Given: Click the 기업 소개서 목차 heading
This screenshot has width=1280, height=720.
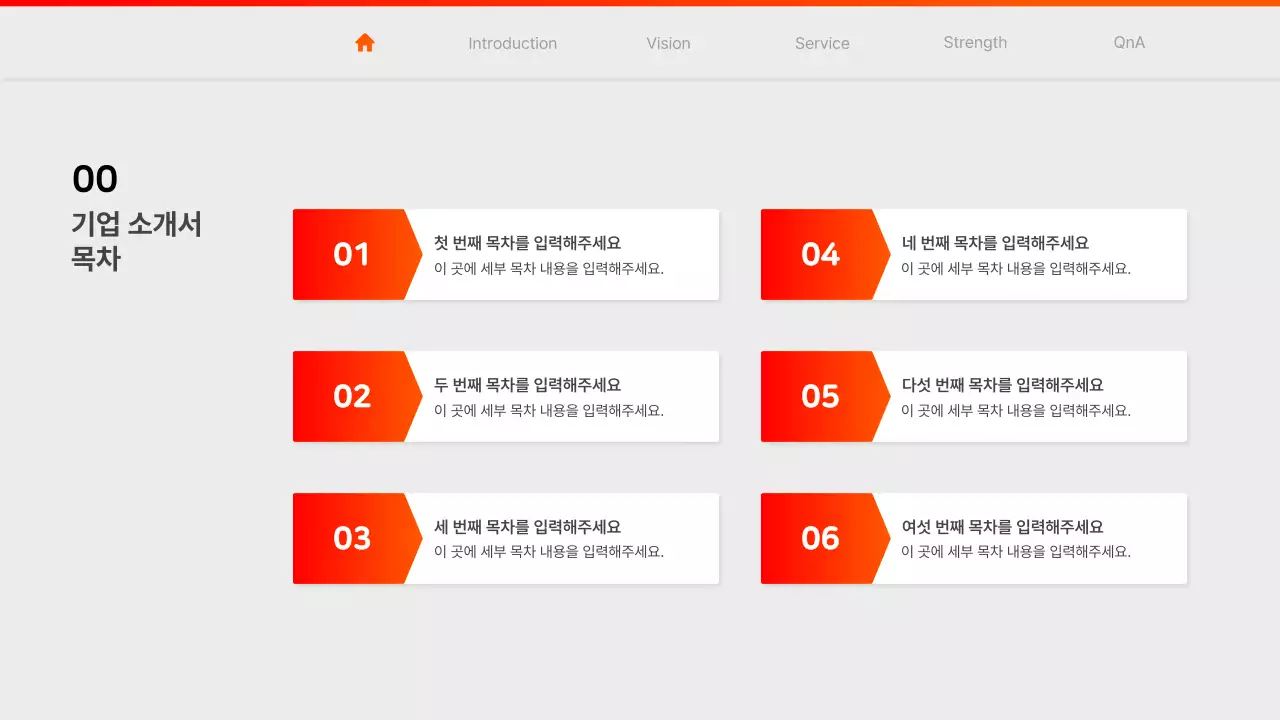Looking at the screenshot, I should [x=136, y=241].
